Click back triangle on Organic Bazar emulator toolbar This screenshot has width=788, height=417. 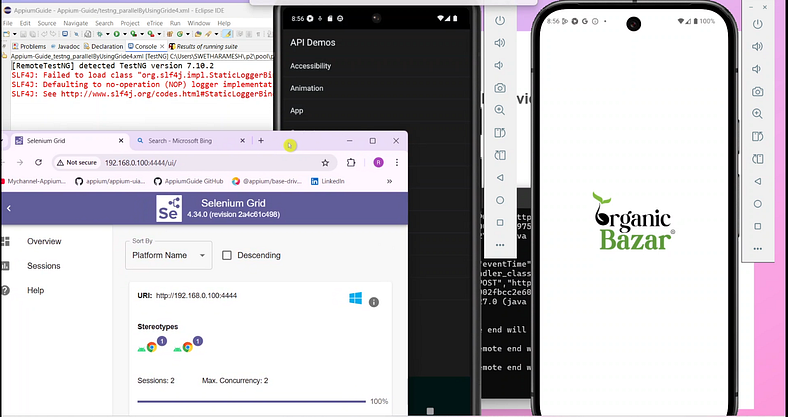coord(757,181)
